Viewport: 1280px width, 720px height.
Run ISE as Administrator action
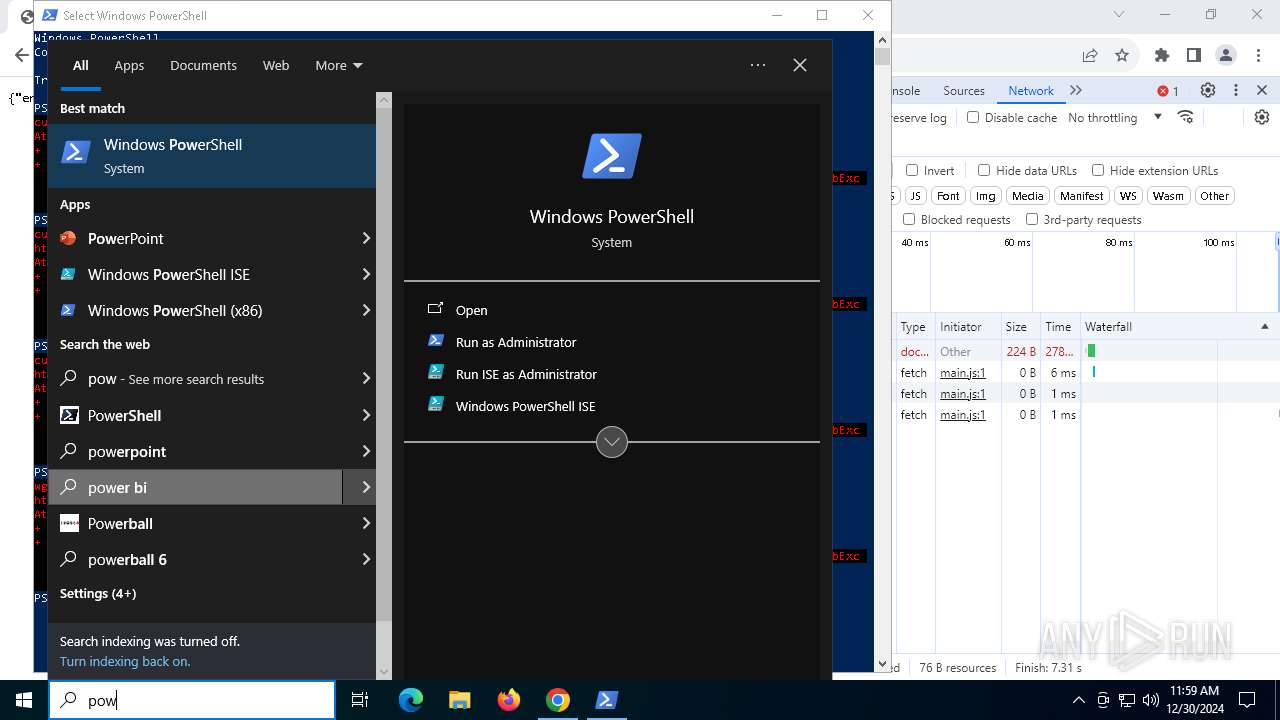(525, 374)
